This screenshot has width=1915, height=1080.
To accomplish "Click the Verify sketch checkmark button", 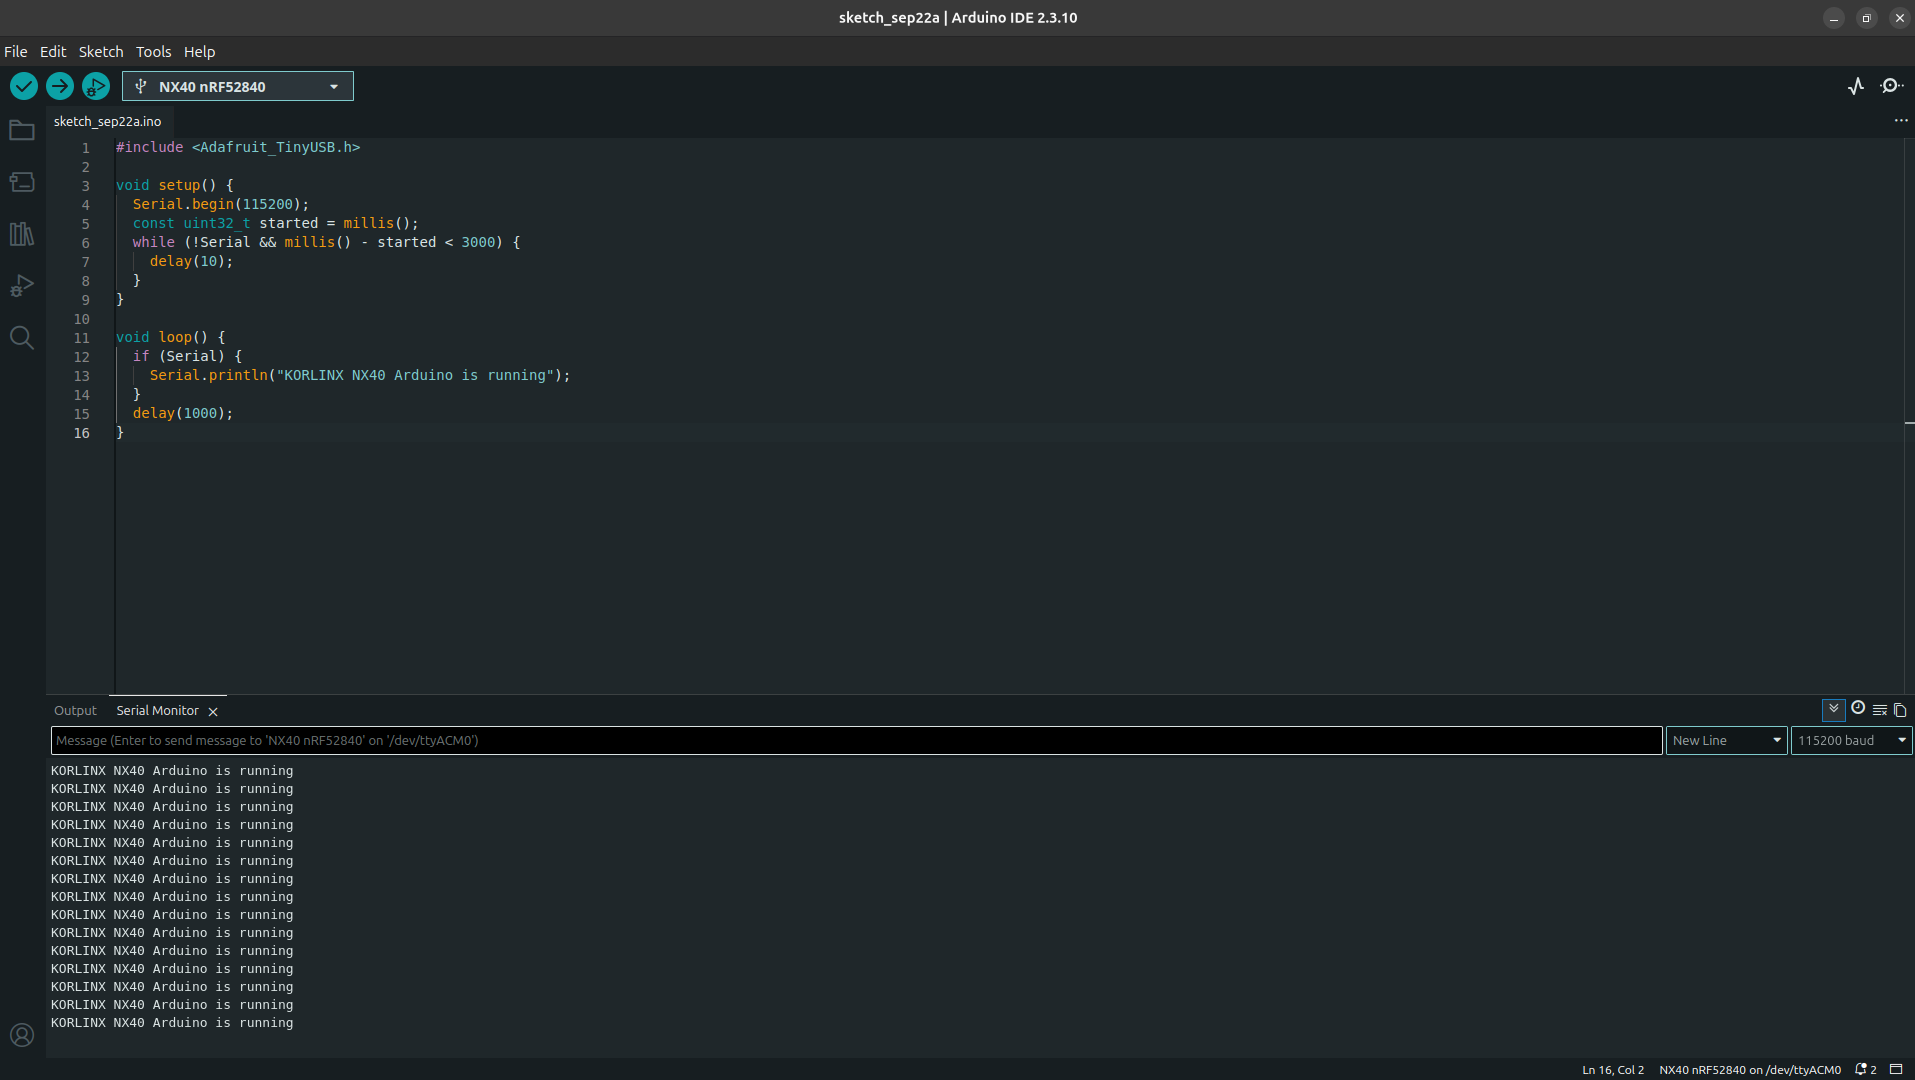I will (x=24, y=86).
